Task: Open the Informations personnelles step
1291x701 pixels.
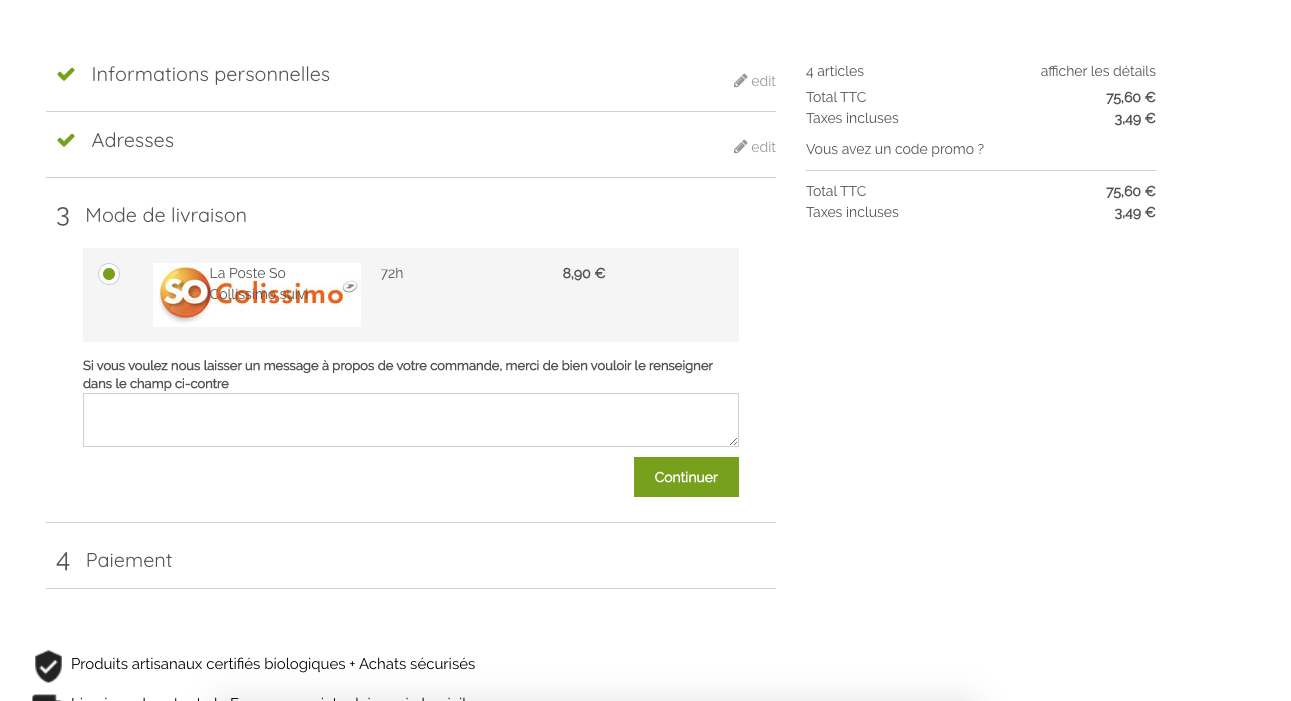Action: (210, 75)
